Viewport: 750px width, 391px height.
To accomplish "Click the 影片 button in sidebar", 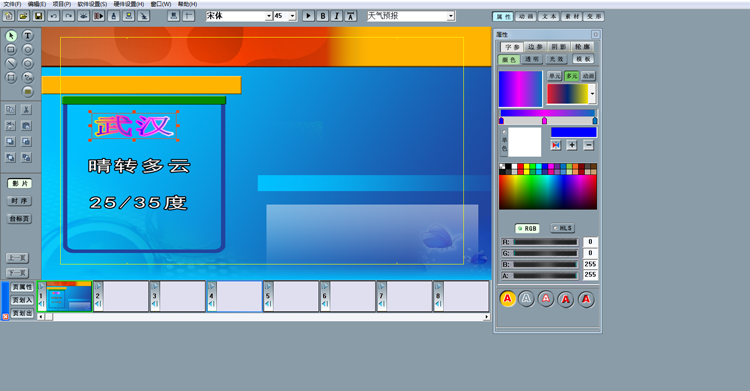I will 20,184.
